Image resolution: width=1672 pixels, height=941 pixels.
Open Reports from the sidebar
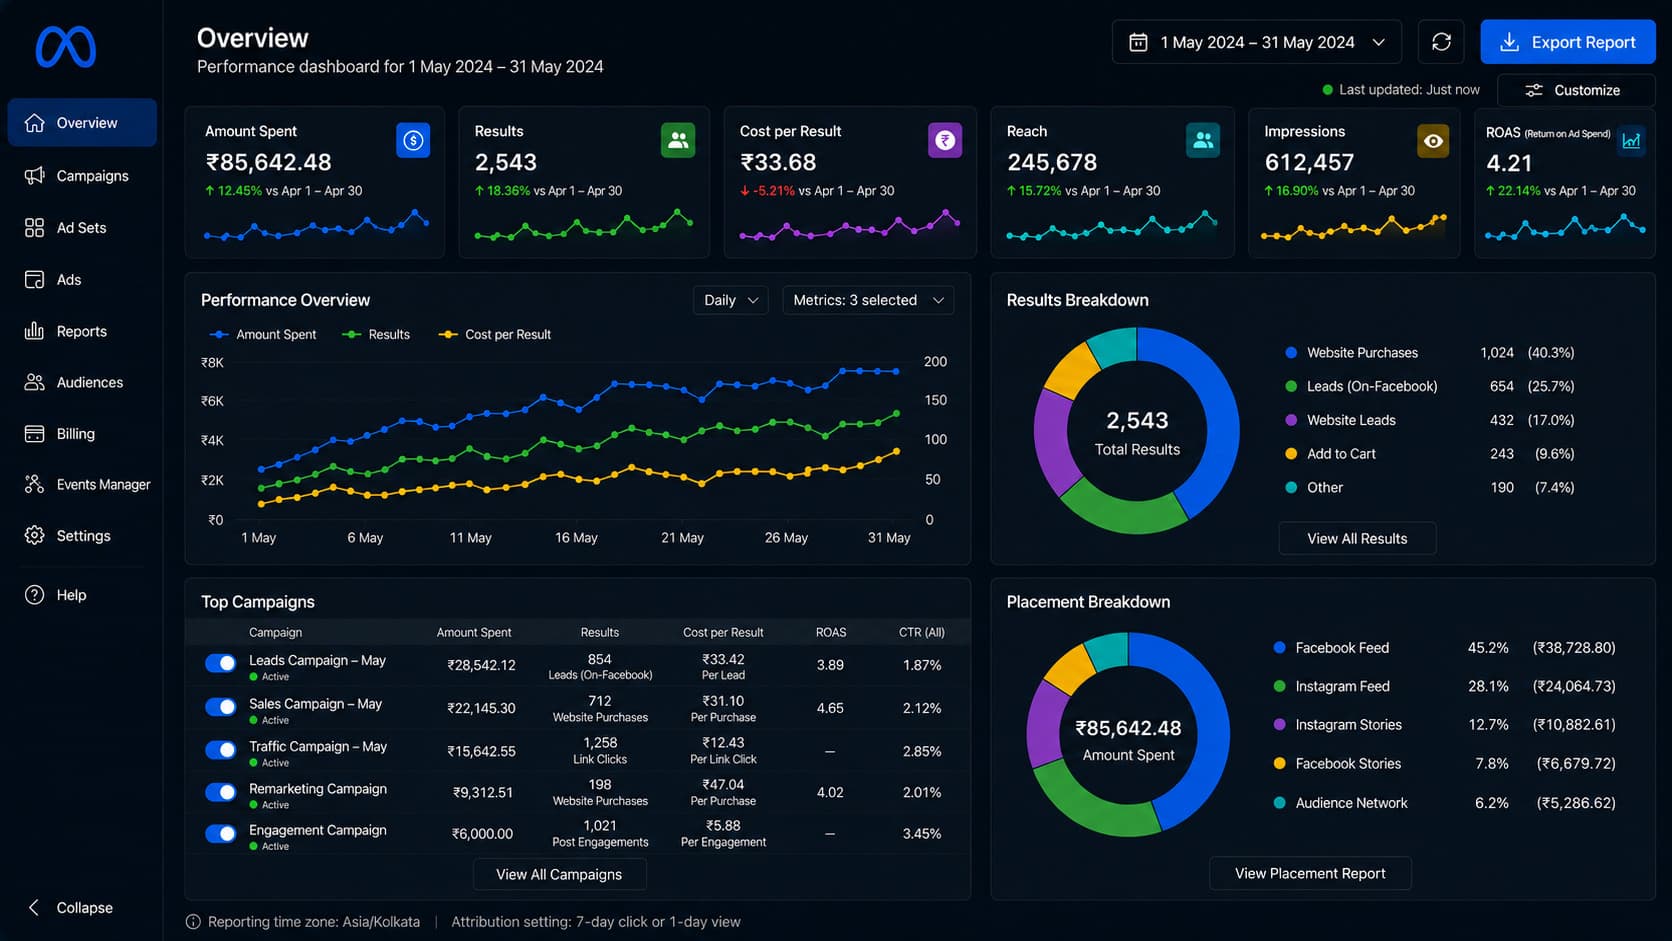click(82, 331)
